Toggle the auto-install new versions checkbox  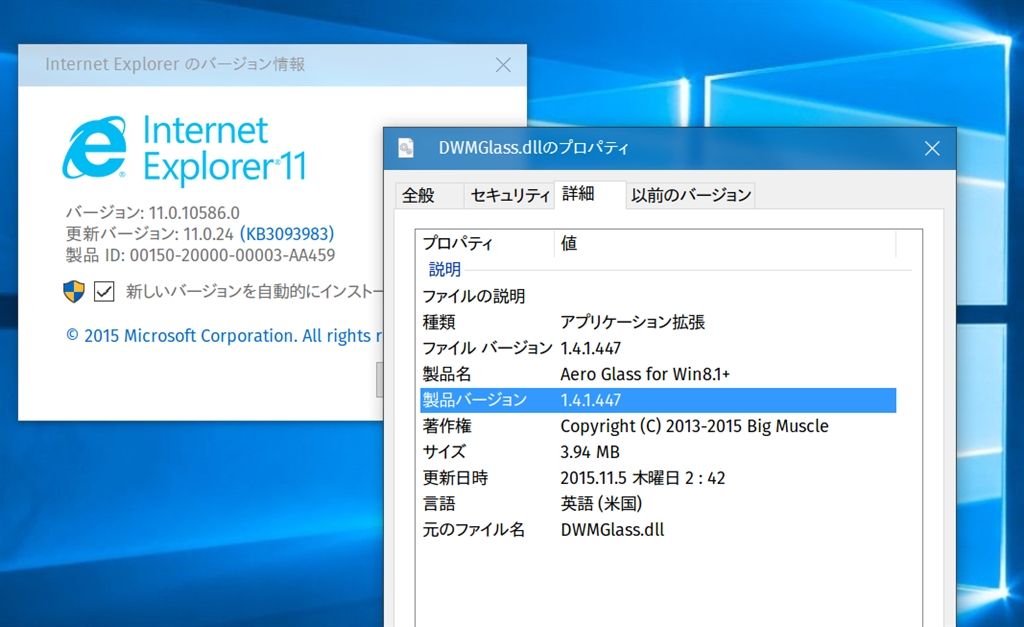pos(104,291)
